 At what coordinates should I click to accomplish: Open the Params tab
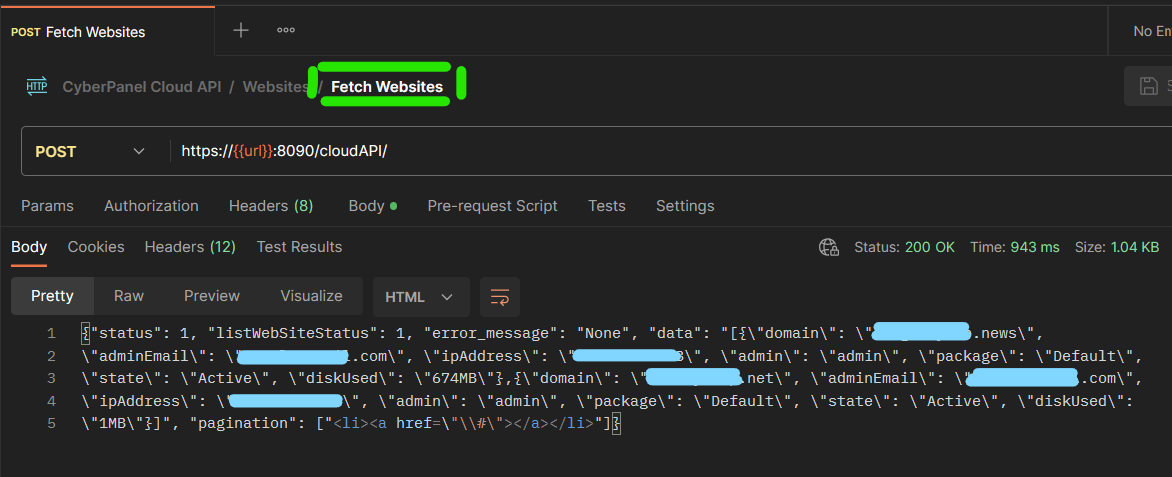click(x=47, y=206)
